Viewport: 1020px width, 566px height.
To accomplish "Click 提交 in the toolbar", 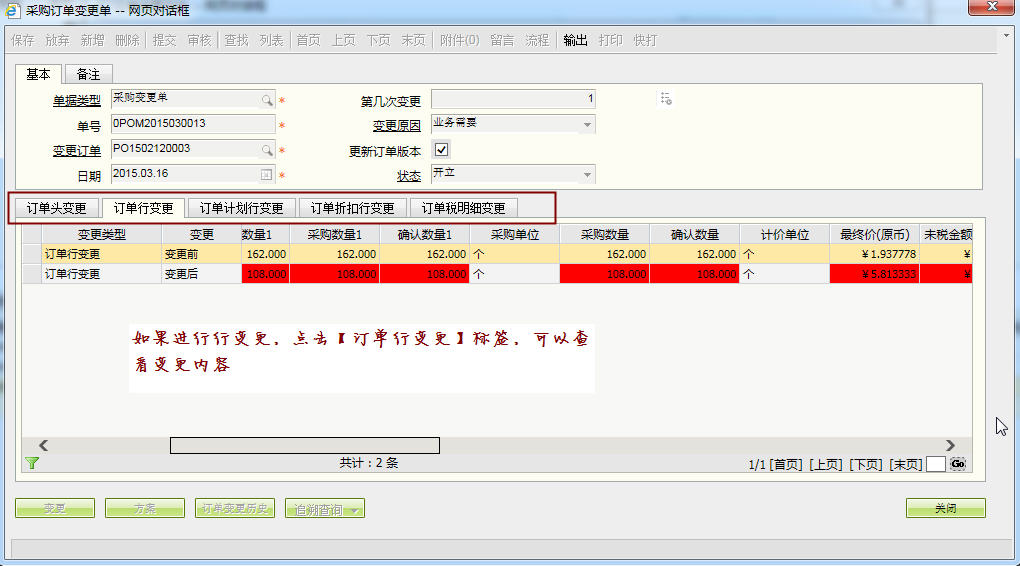I will point(165,40).
